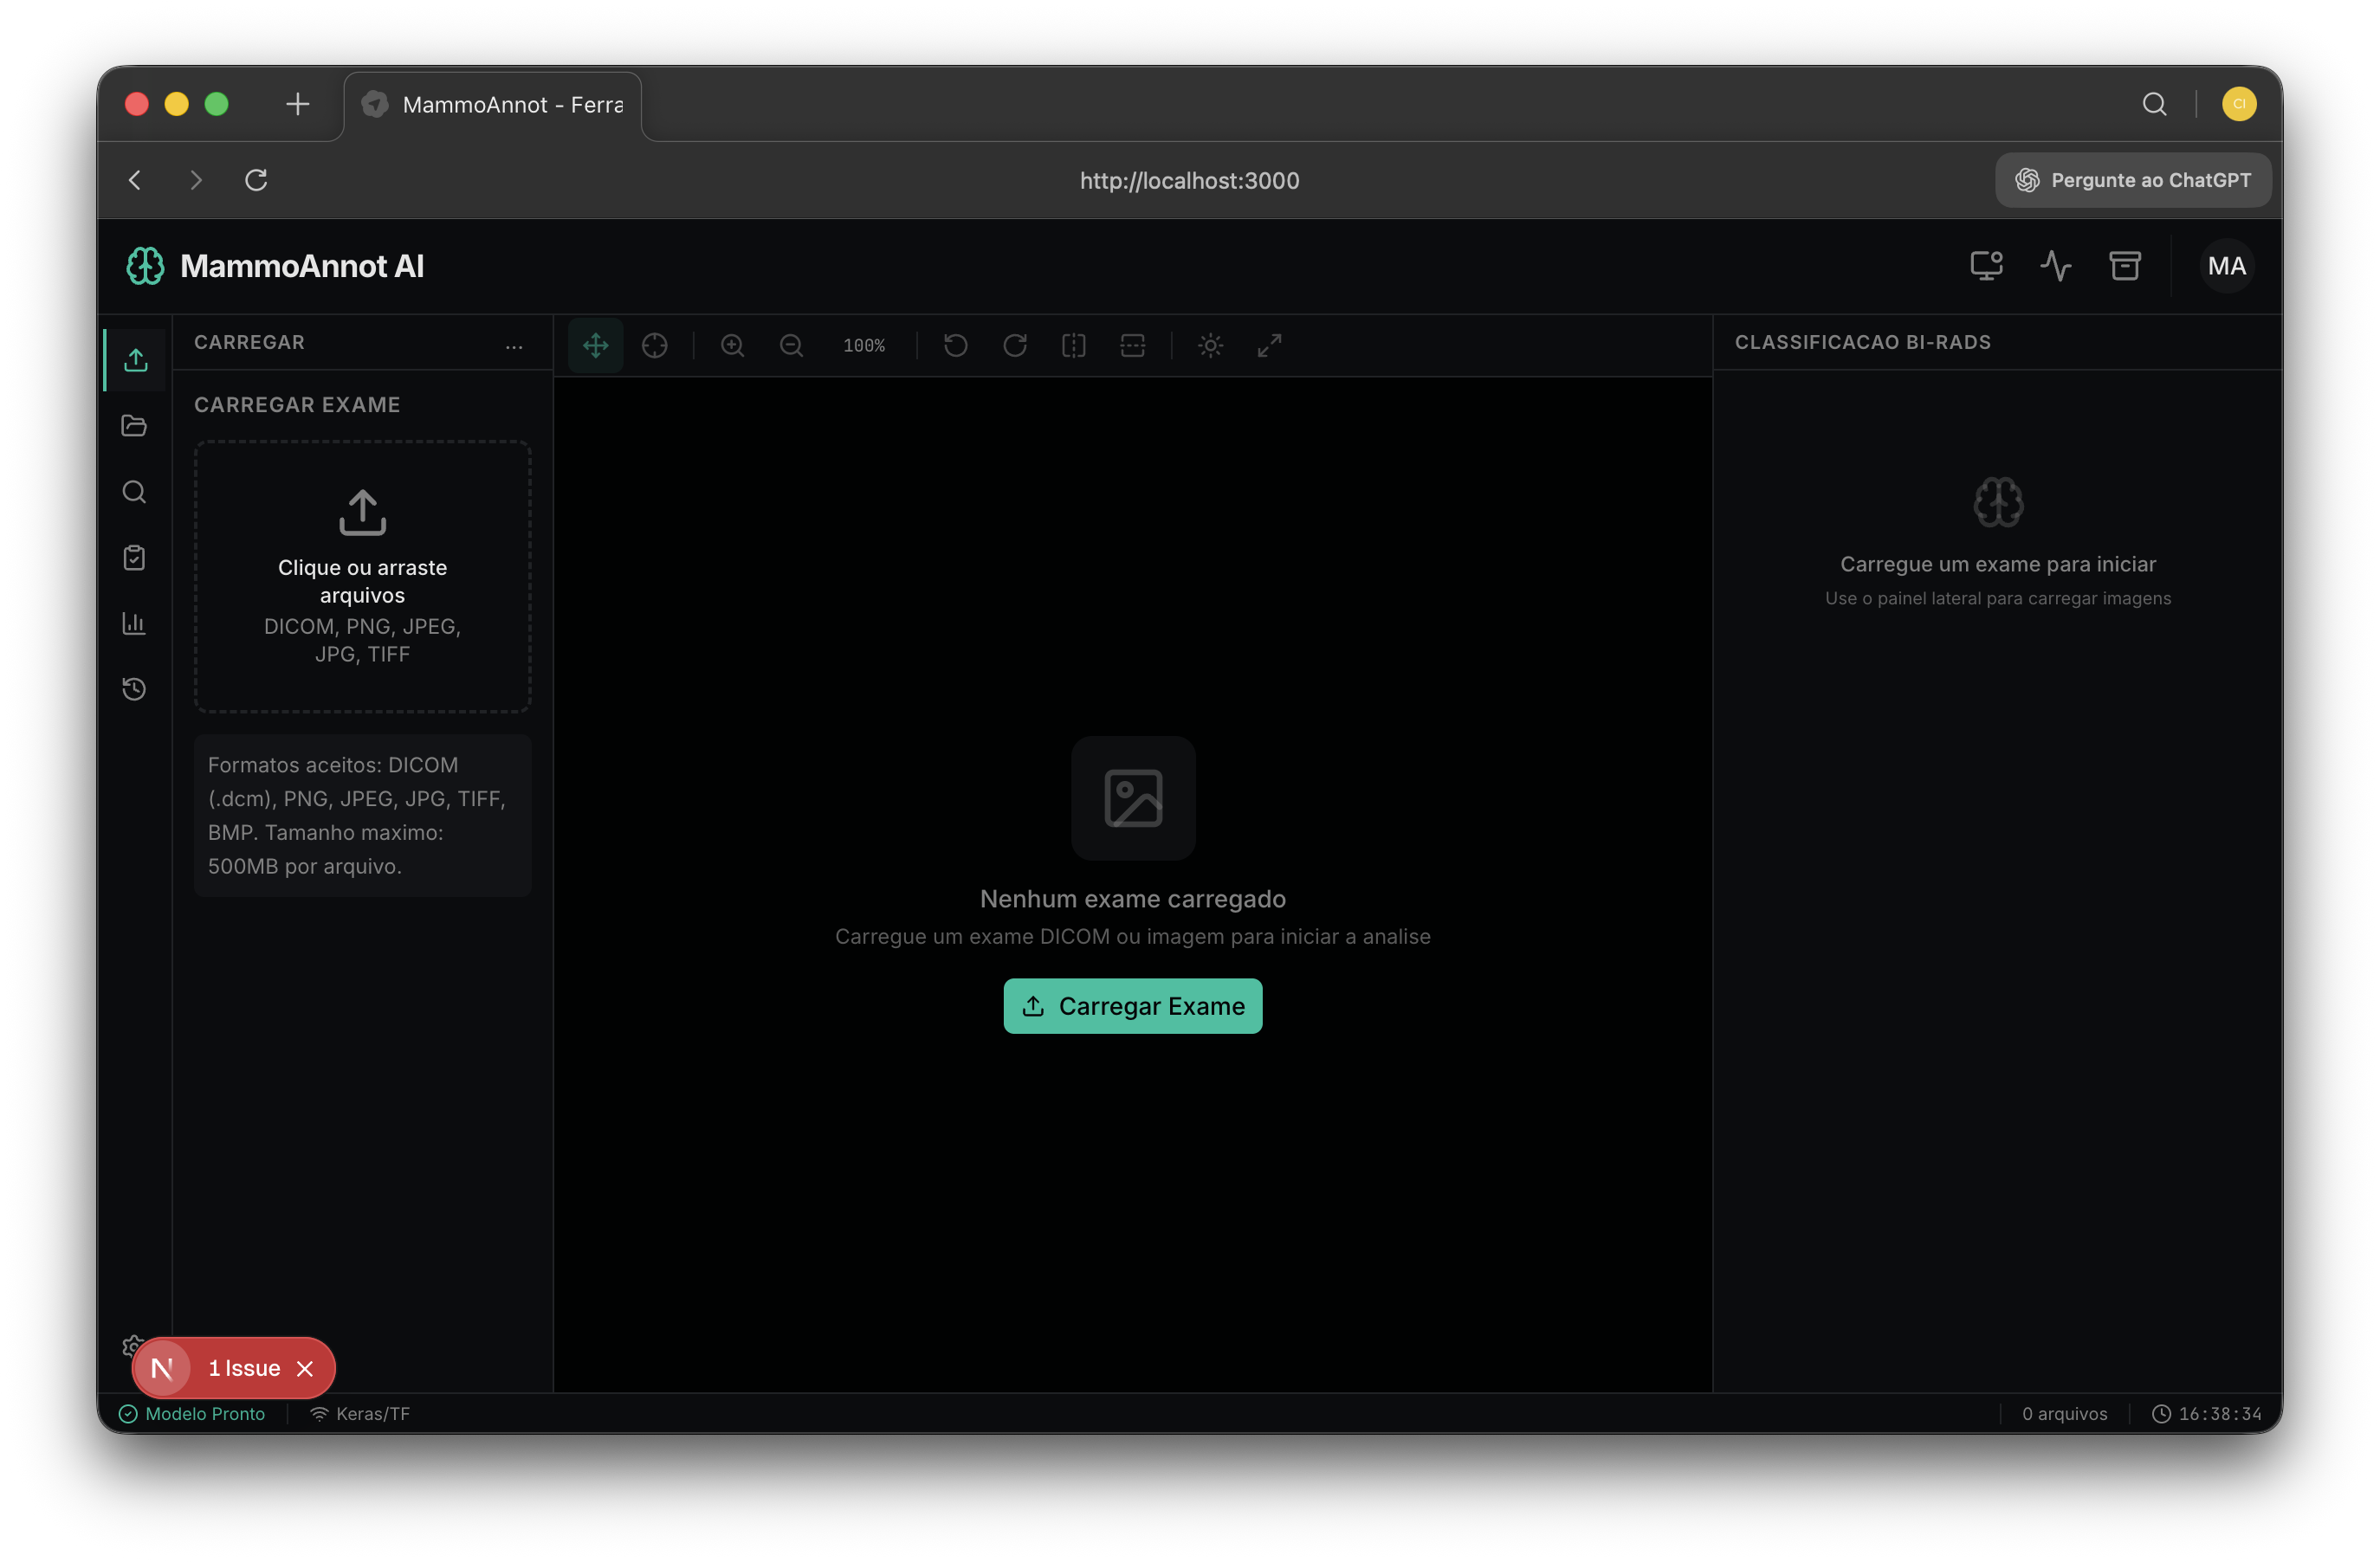The height and width of the screenshot is (1562, 2380).
Task: Select the crosshair target tool
Action: point(654,345)
